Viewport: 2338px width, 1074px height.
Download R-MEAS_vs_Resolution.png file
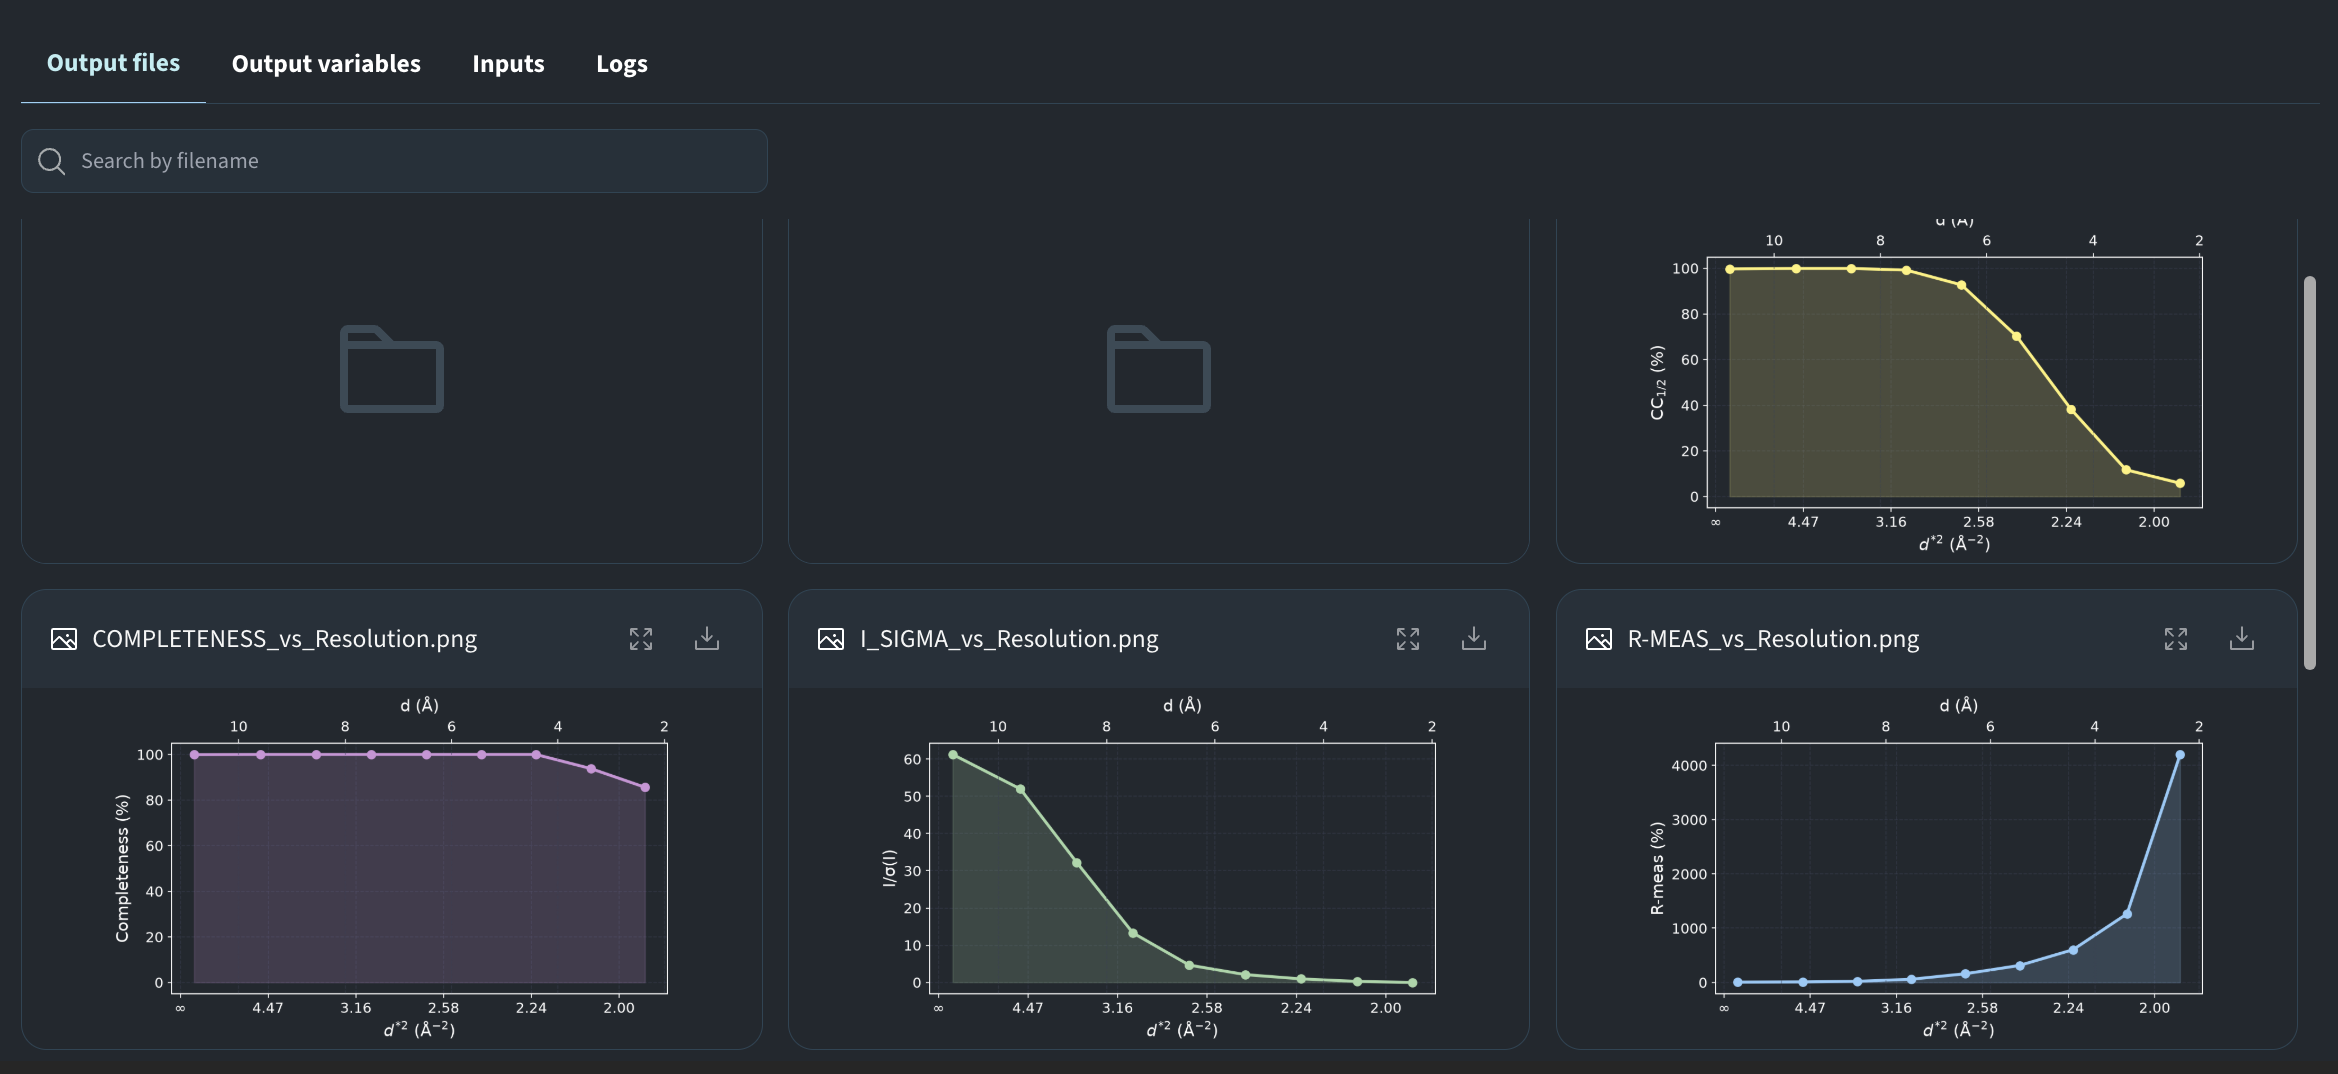pyautogui.click(x=2242, y=639)
